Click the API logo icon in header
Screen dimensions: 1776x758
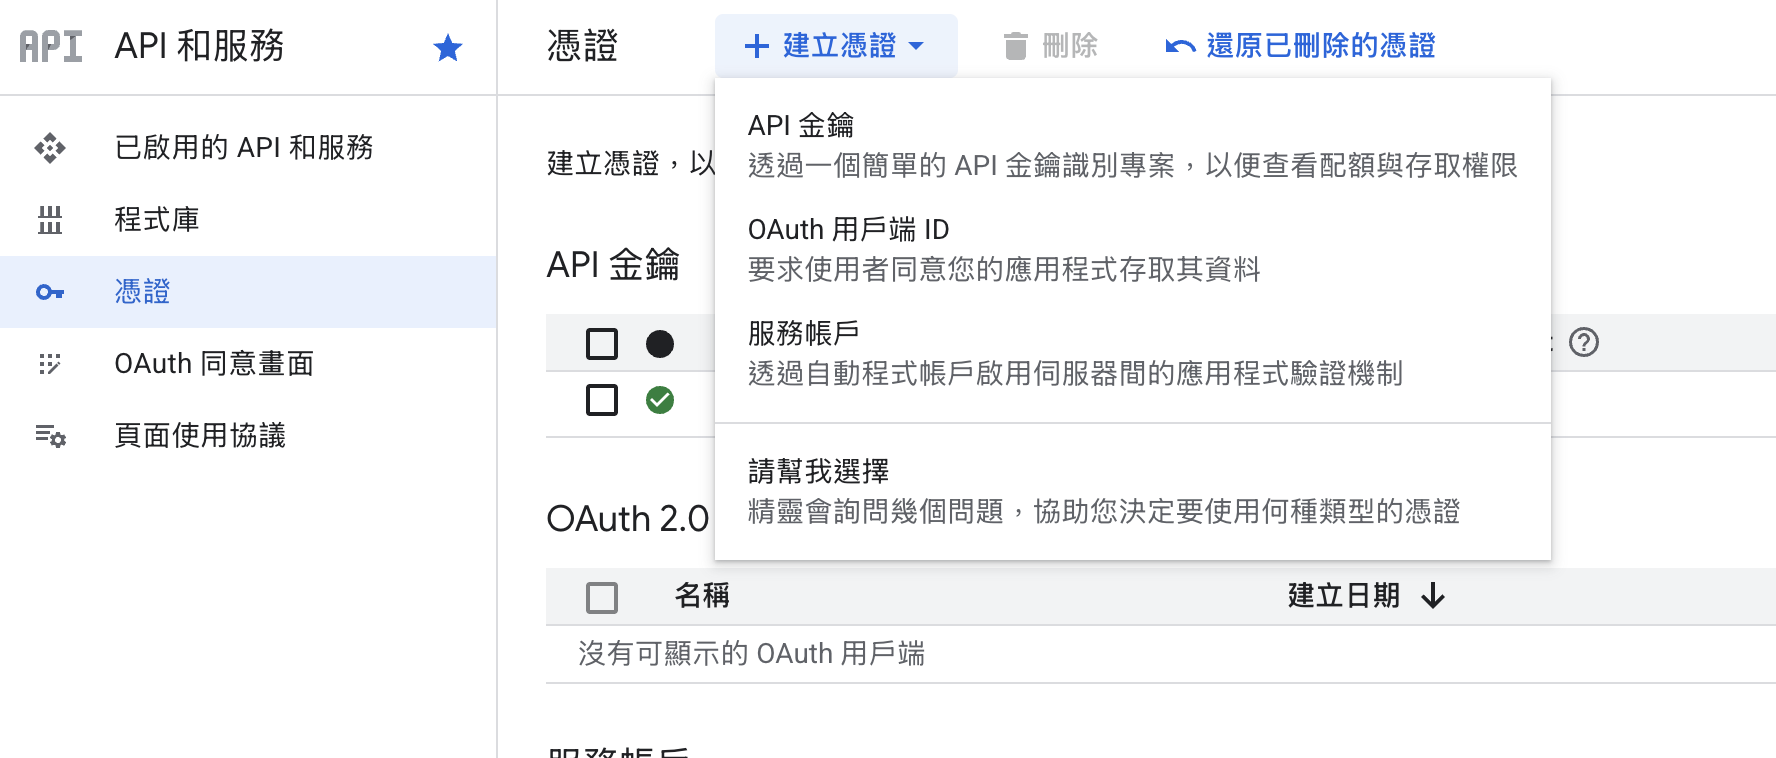click(x=51, y=46)
